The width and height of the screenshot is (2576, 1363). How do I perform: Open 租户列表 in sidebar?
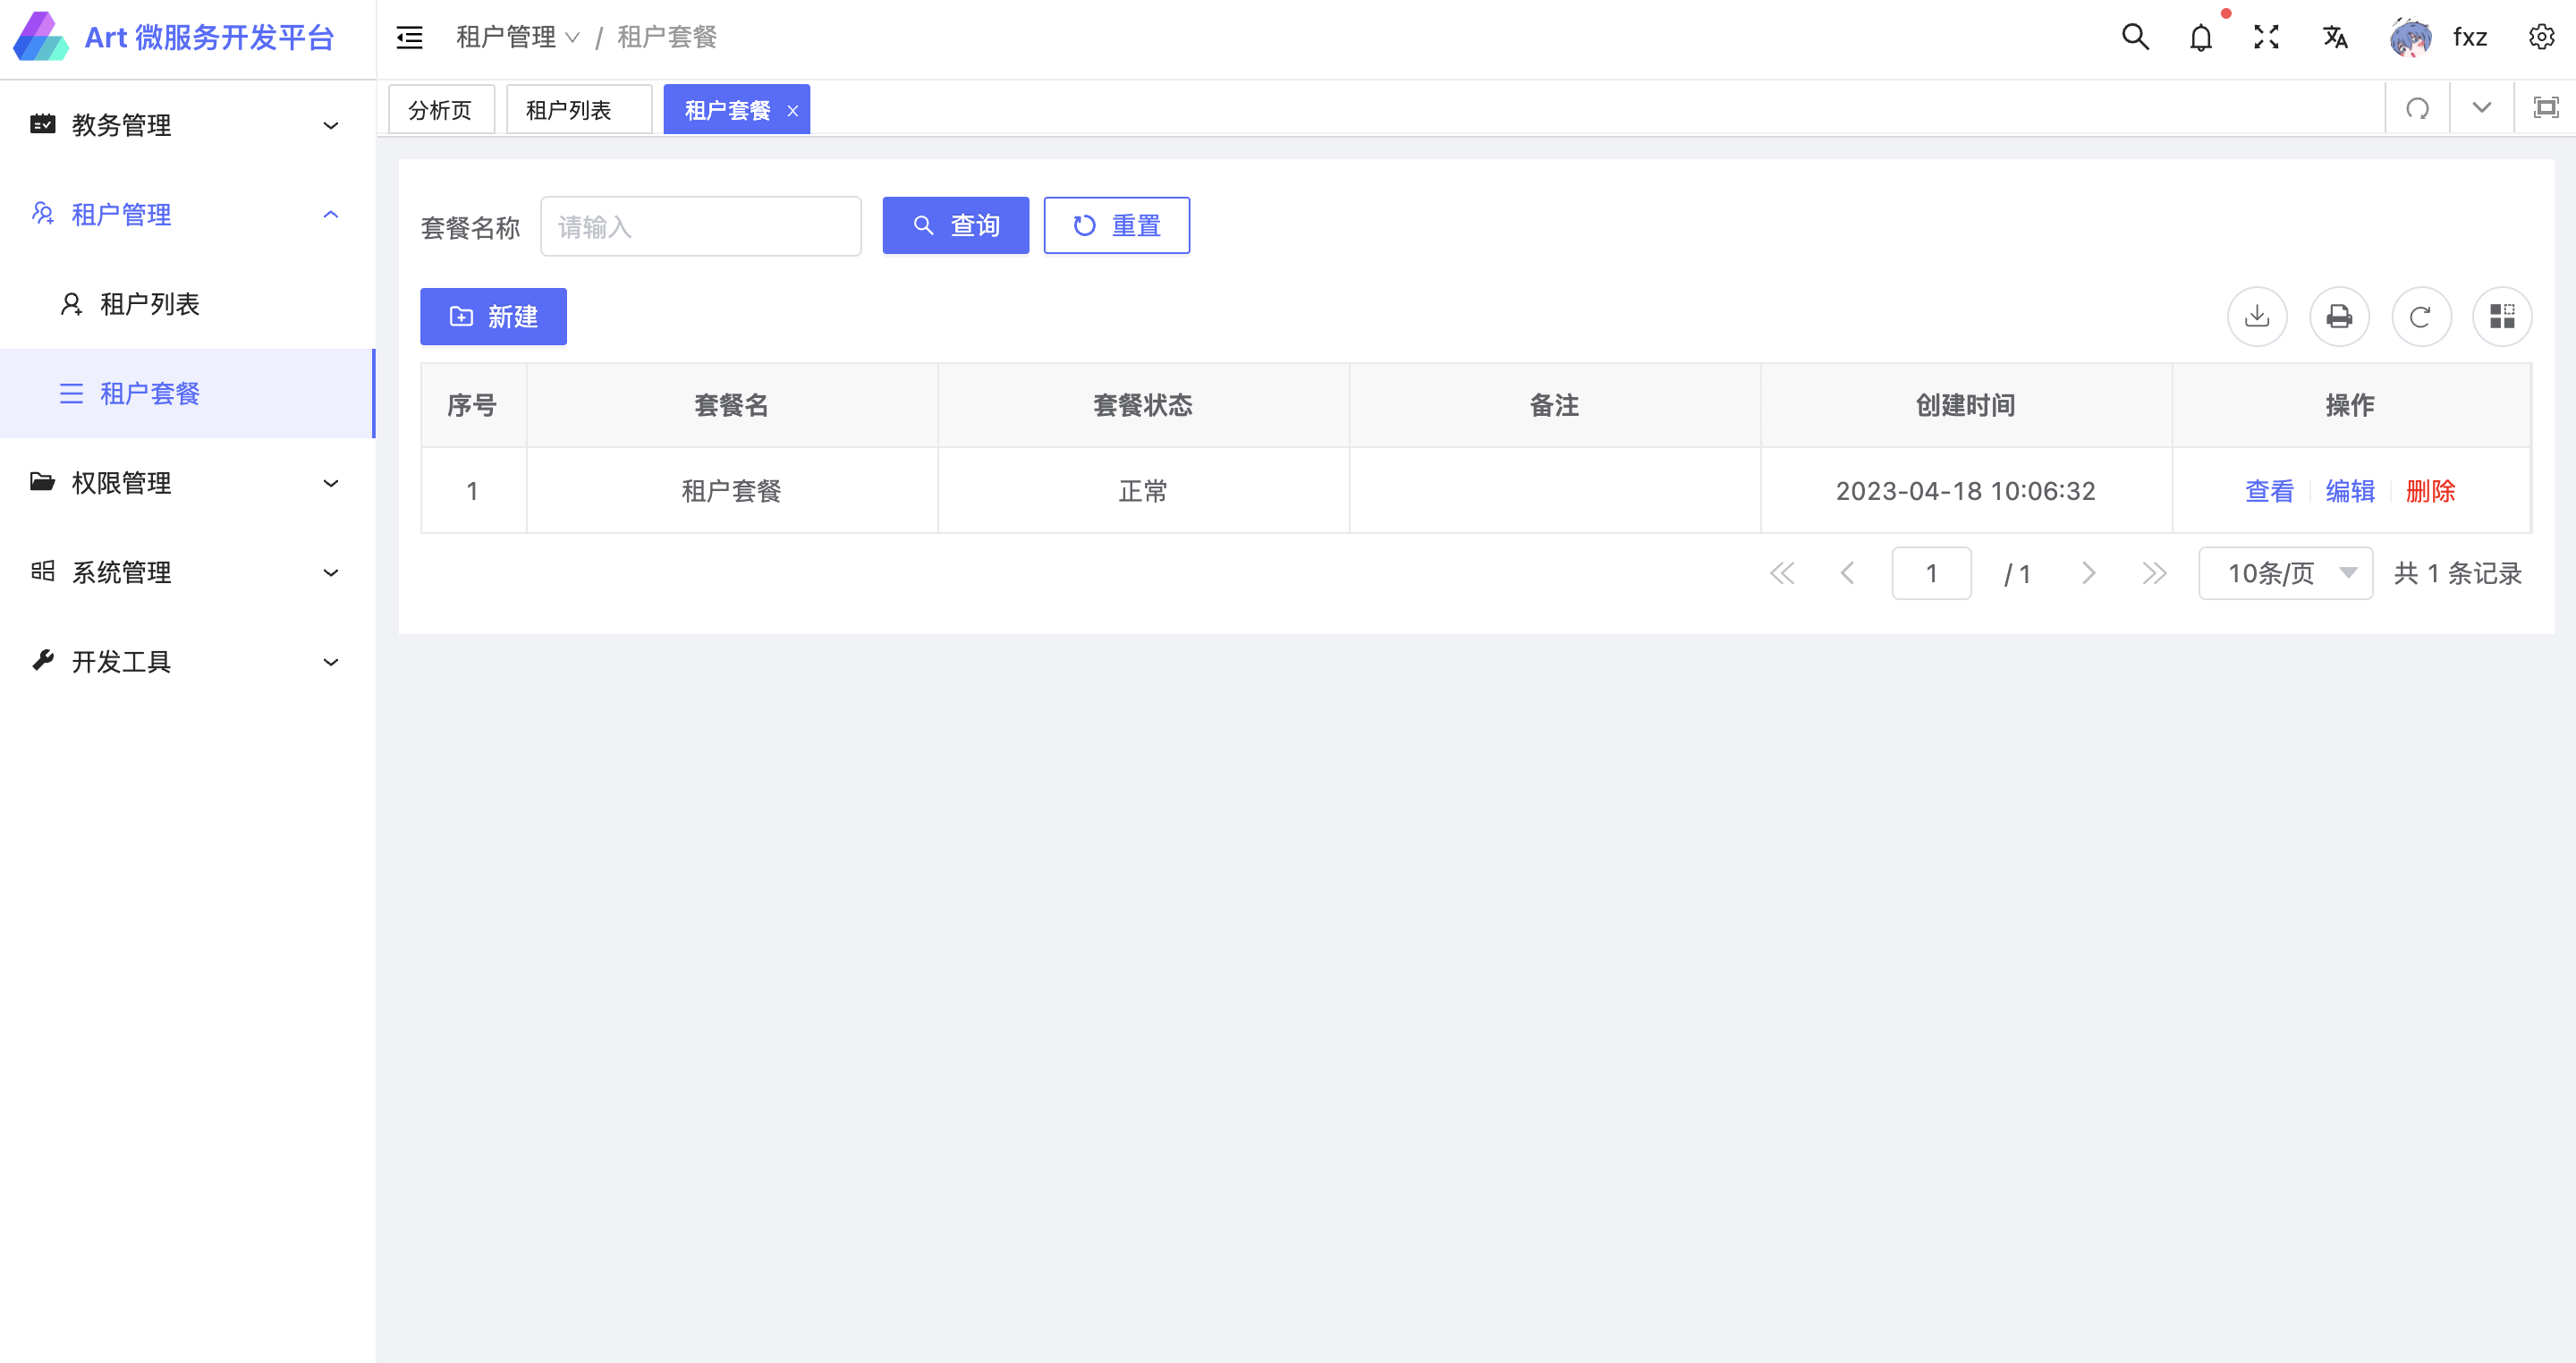click(x=187, y=304)
